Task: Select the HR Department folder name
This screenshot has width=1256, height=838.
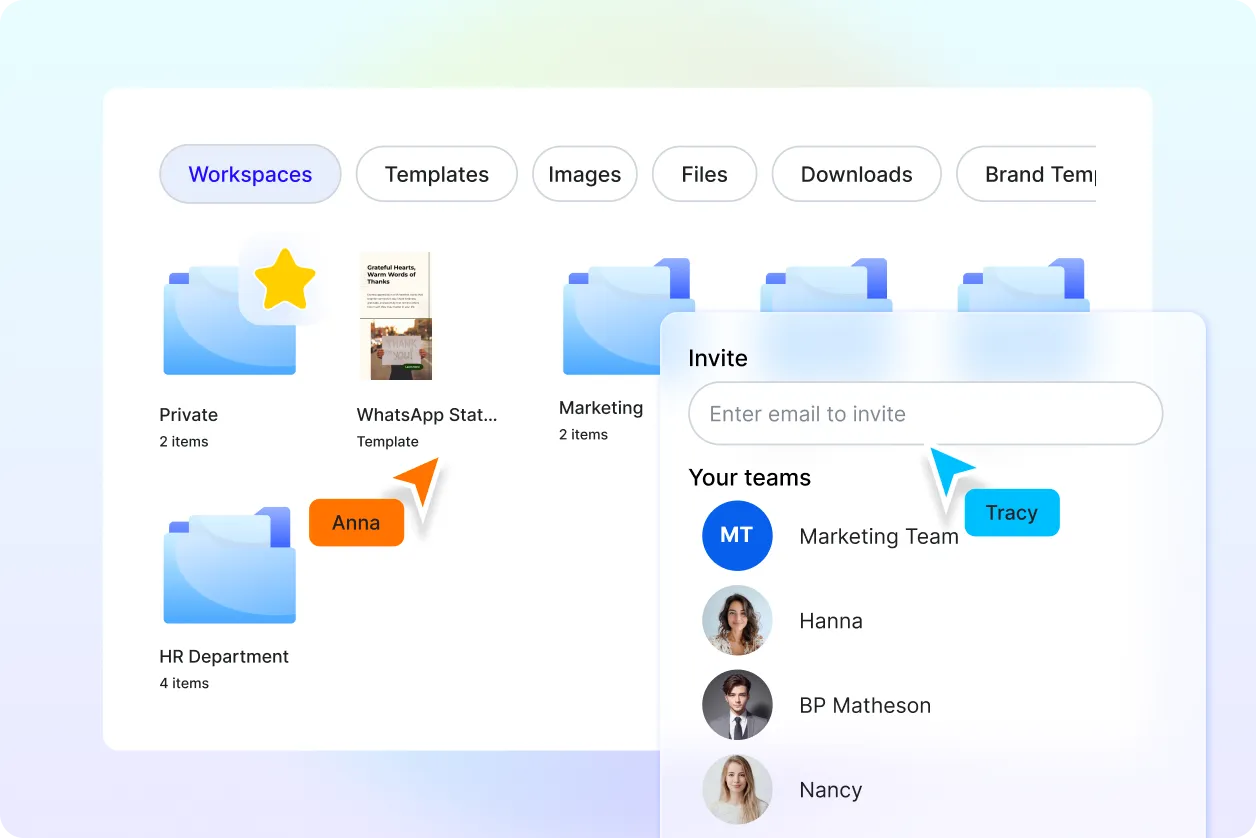Action: click(x=224, y=657)
